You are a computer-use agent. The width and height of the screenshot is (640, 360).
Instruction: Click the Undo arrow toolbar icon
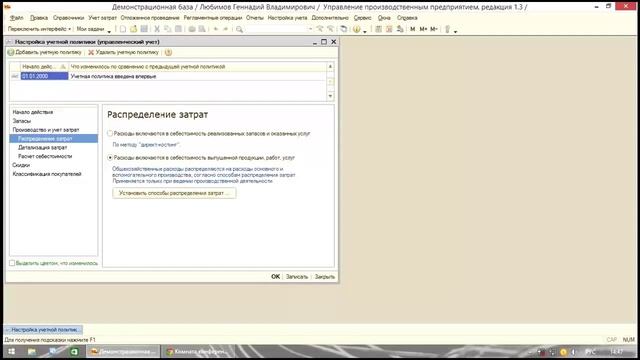pyautogui.click(x=216, y=29)
